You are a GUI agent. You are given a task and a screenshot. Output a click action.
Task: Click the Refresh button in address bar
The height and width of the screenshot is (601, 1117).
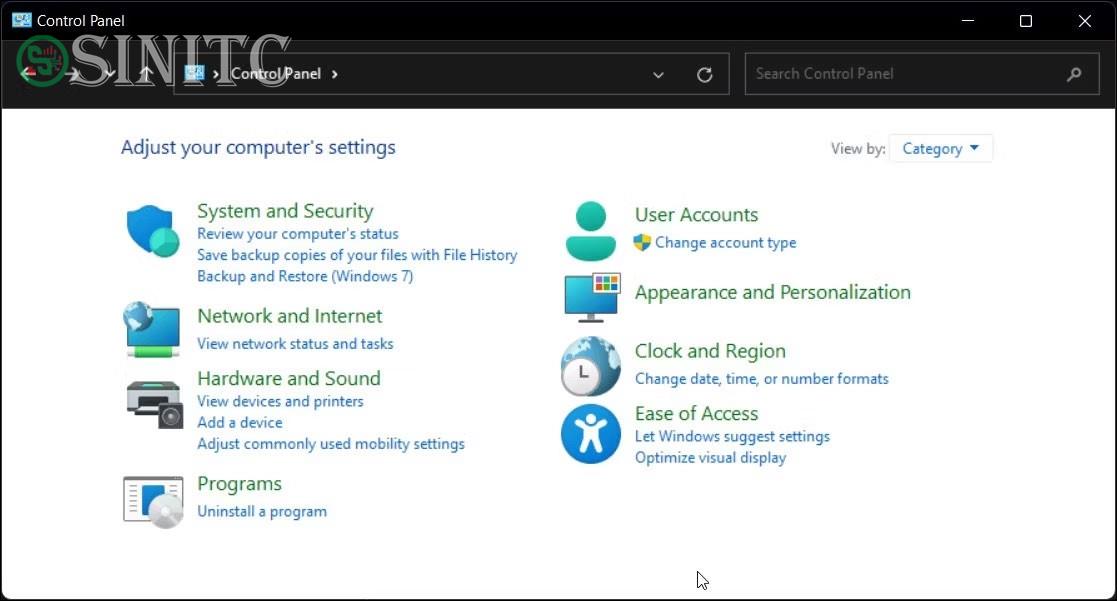coord(705,74)
